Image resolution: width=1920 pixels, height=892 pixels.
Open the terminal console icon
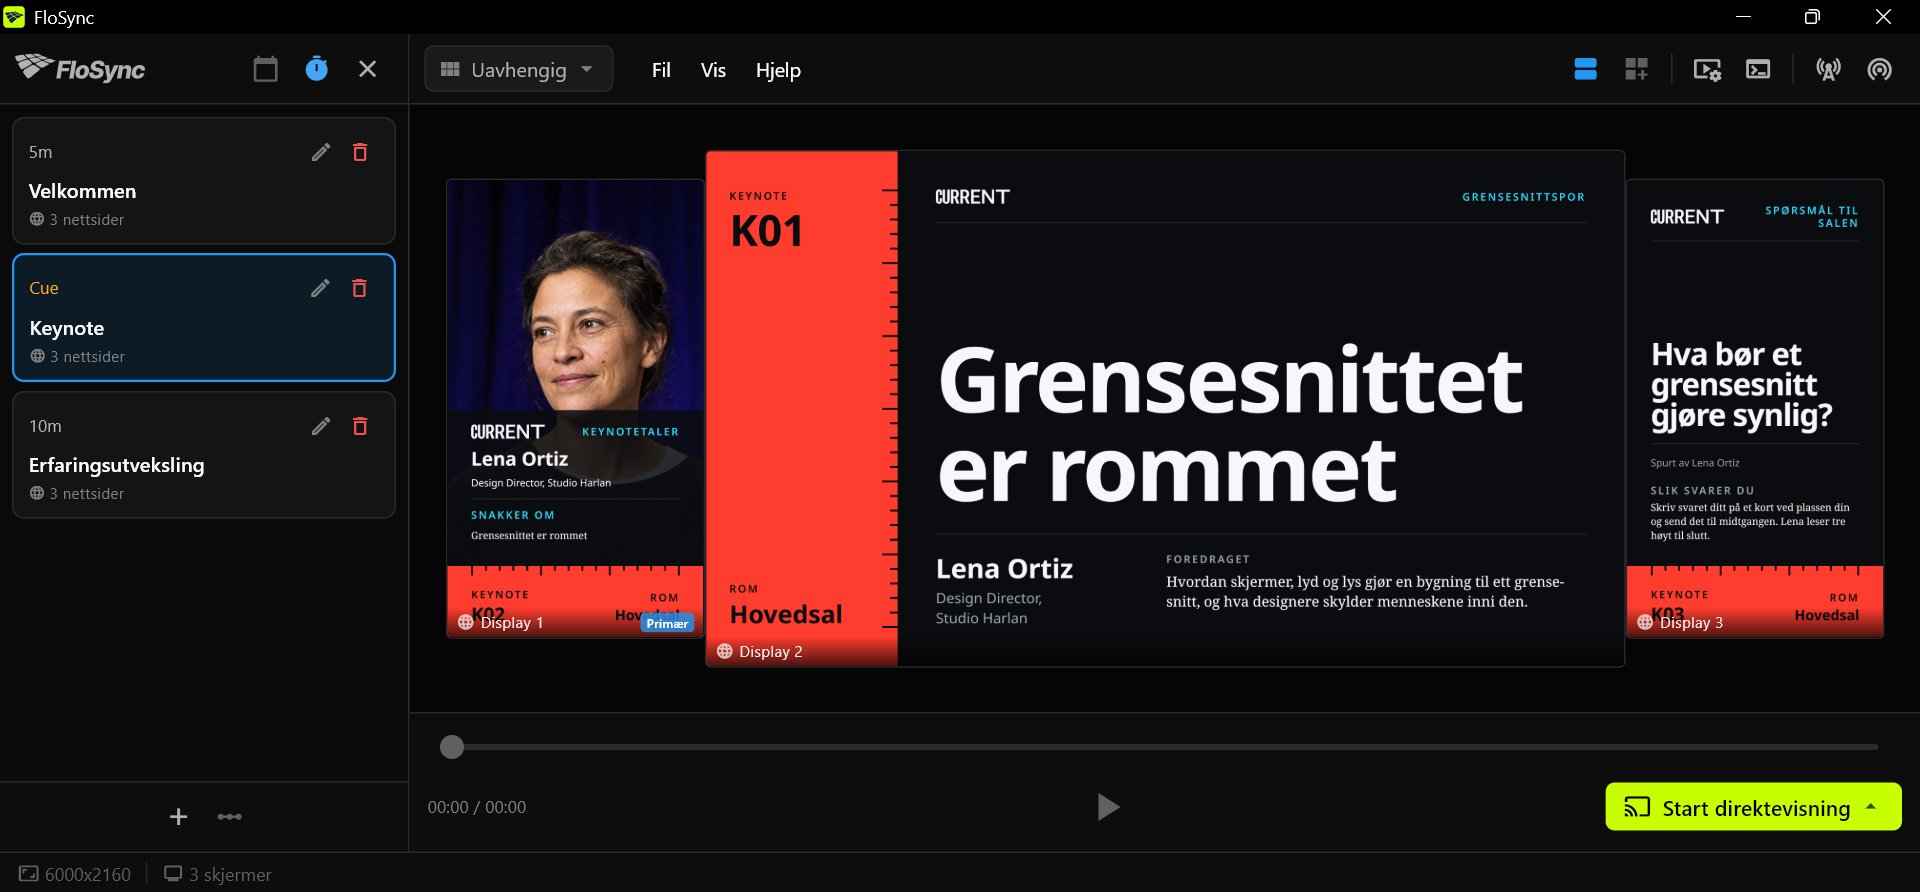pos(1758,69)
